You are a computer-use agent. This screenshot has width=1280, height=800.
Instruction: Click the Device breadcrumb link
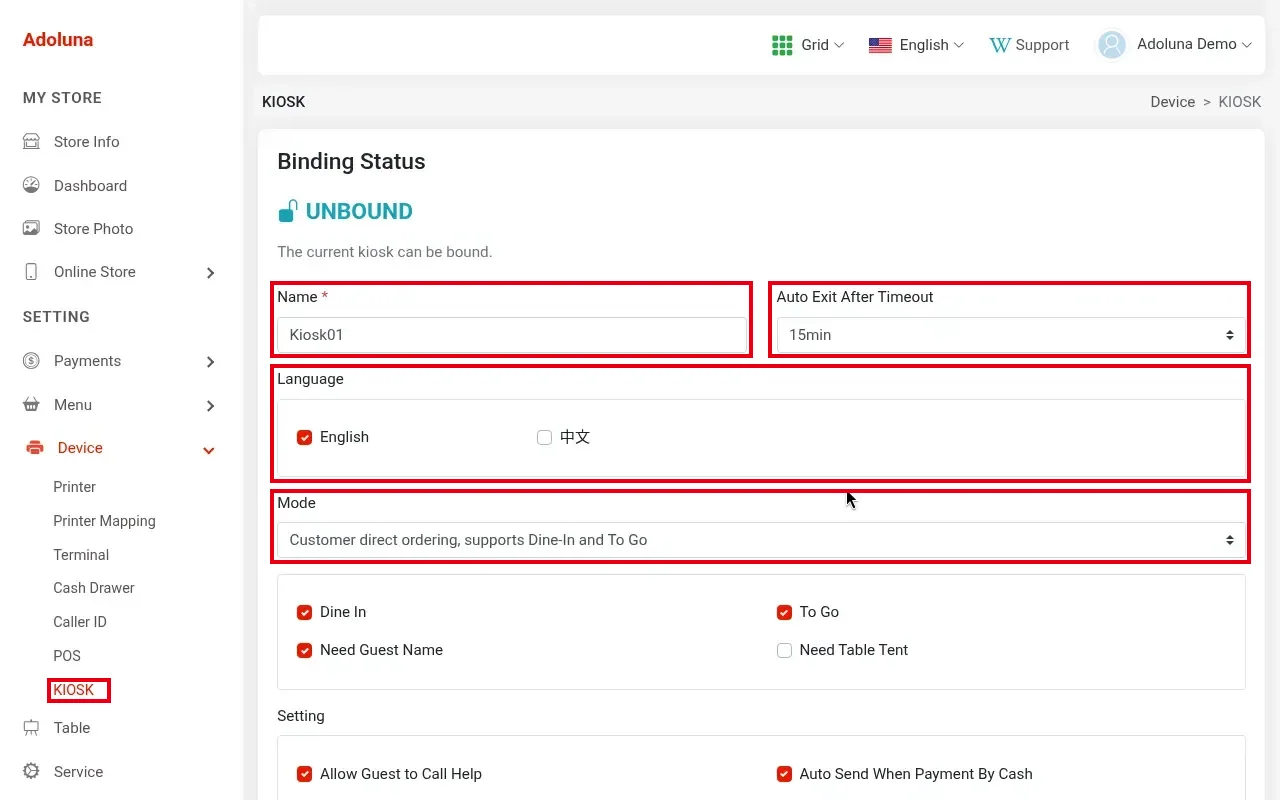1173,102
